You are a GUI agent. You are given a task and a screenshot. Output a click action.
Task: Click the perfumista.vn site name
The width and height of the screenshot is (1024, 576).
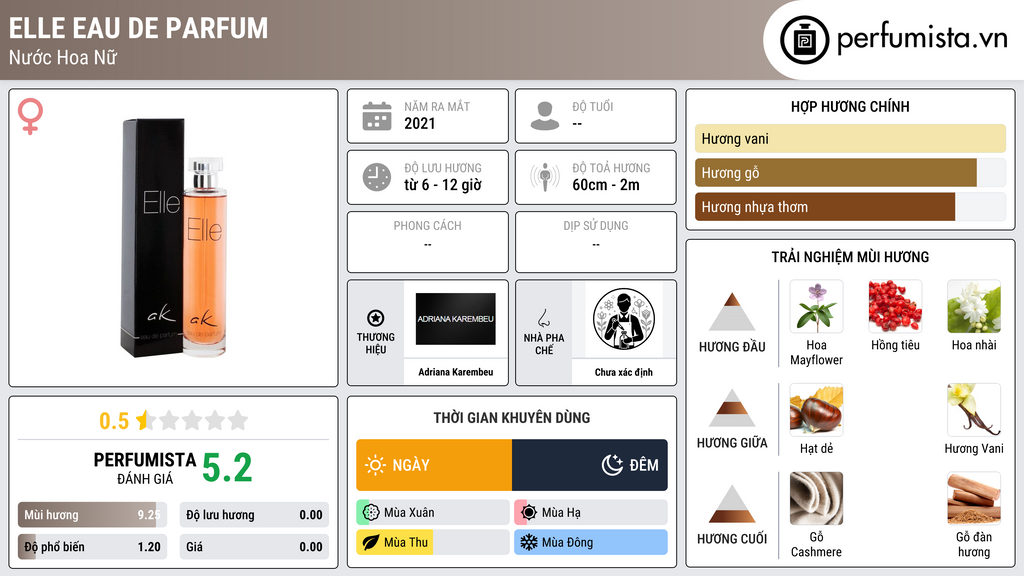tap(922, 39)
